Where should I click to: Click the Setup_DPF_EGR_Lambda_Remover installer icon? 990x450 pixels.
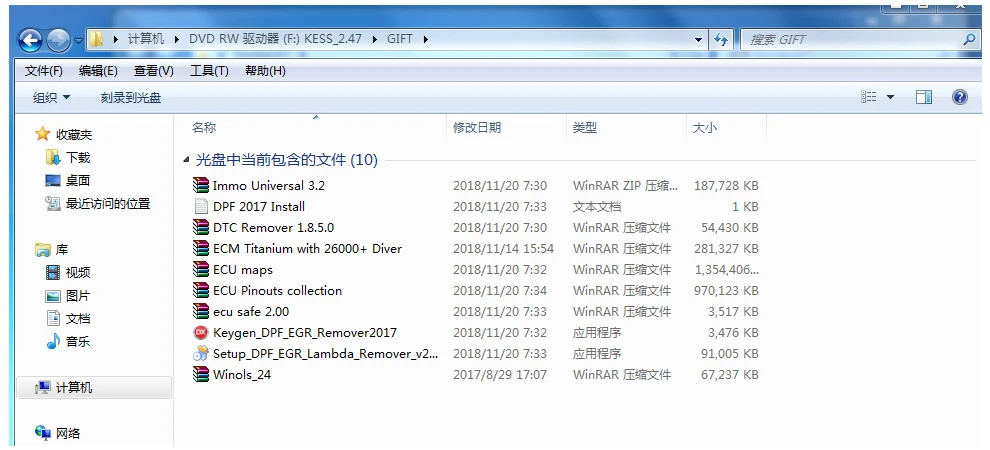coord(200,353)
